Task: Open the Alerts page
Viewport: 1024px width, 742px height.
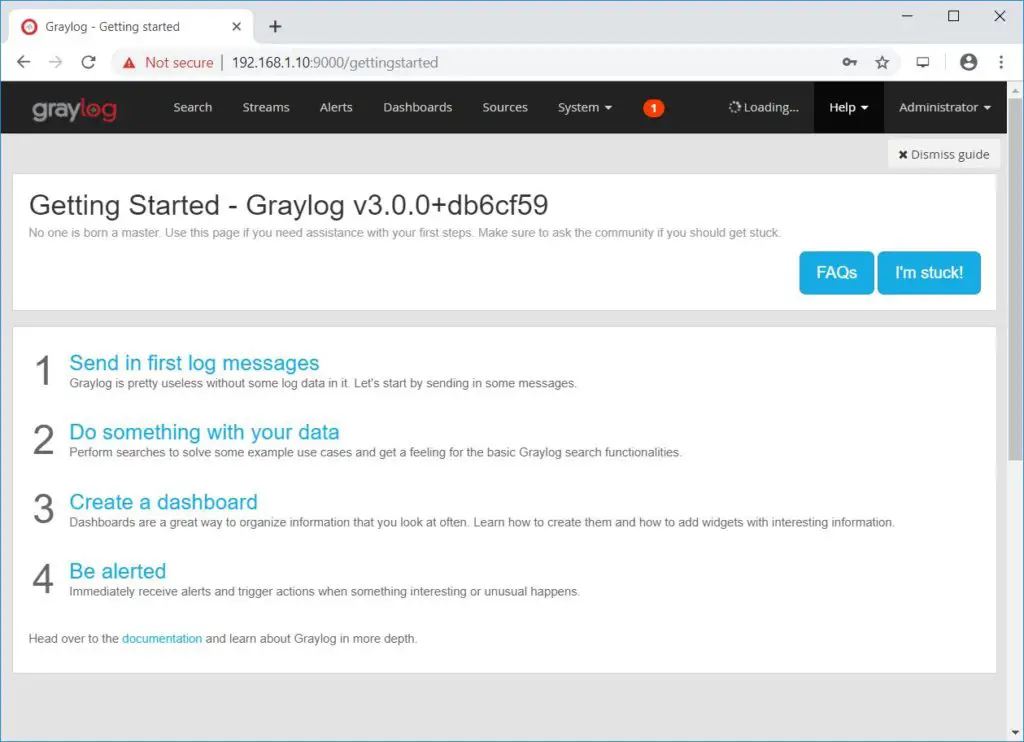Action: (x=336, y=107)
